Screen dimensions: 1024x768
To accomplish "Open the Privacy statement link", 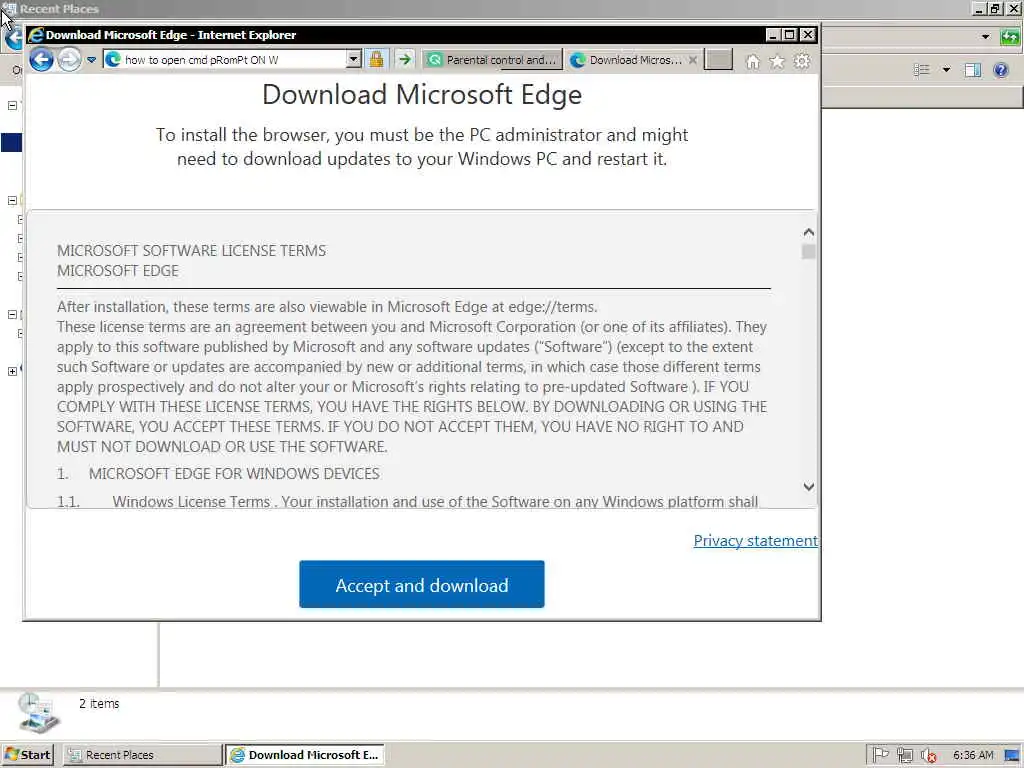I will pyautogui.click(x=756, y=541).
